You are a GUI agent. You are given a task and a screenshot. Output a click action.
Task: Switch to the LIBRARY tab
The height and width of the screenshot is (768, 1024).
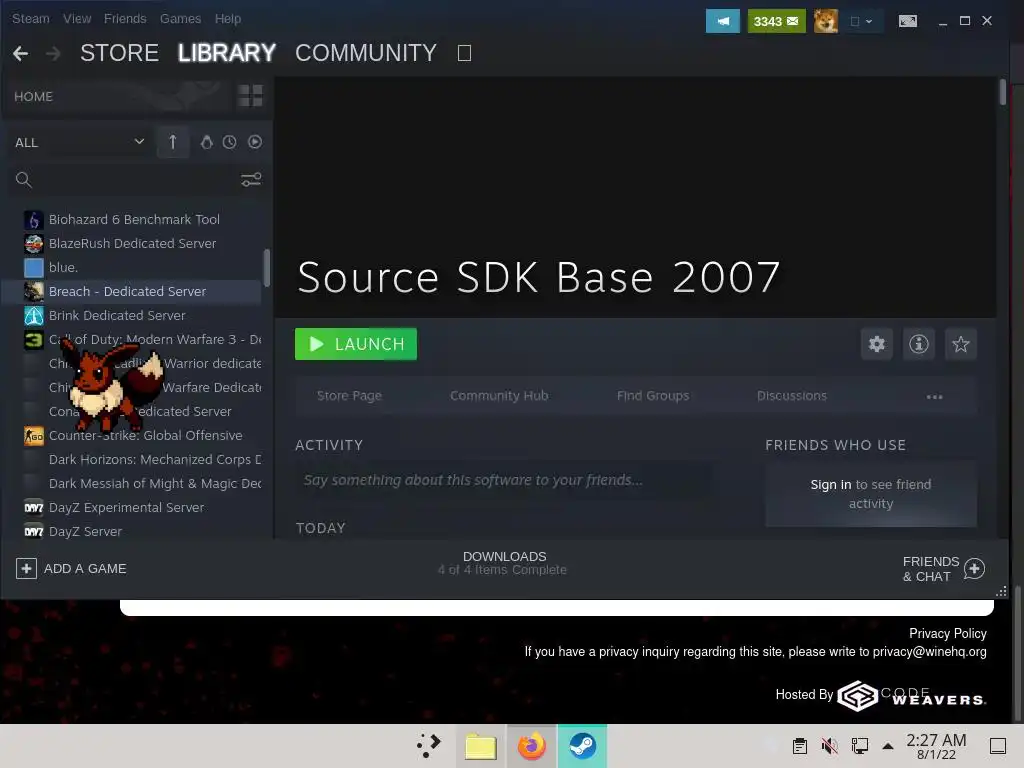227,53
